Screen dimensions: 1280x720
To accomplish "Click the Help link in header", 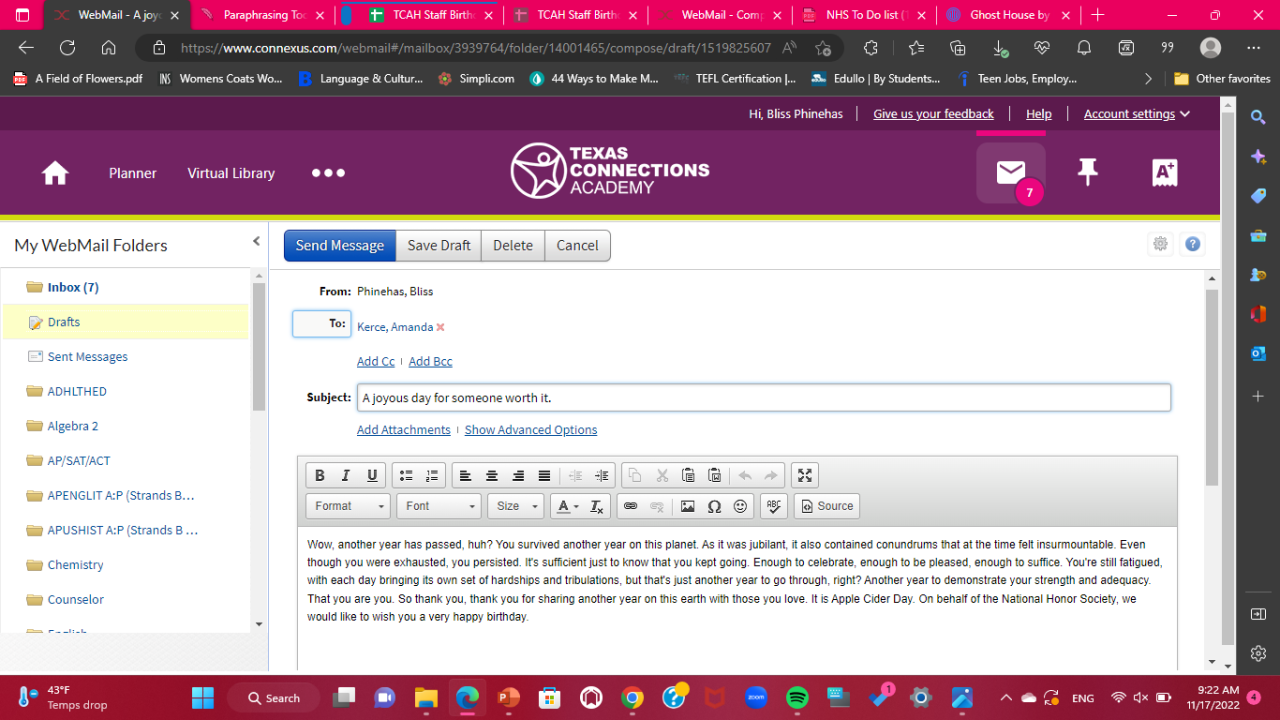I will pos(1039,114).
